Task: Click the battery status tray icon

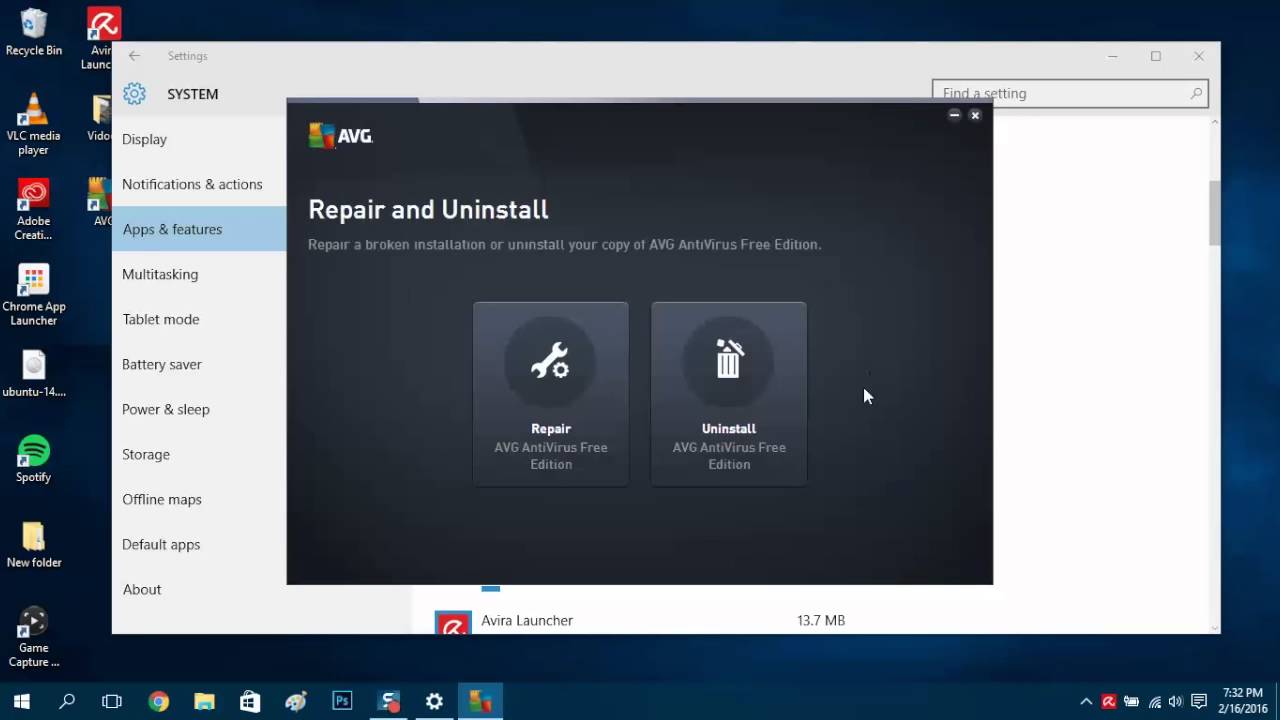Action: click(1132, 702)
